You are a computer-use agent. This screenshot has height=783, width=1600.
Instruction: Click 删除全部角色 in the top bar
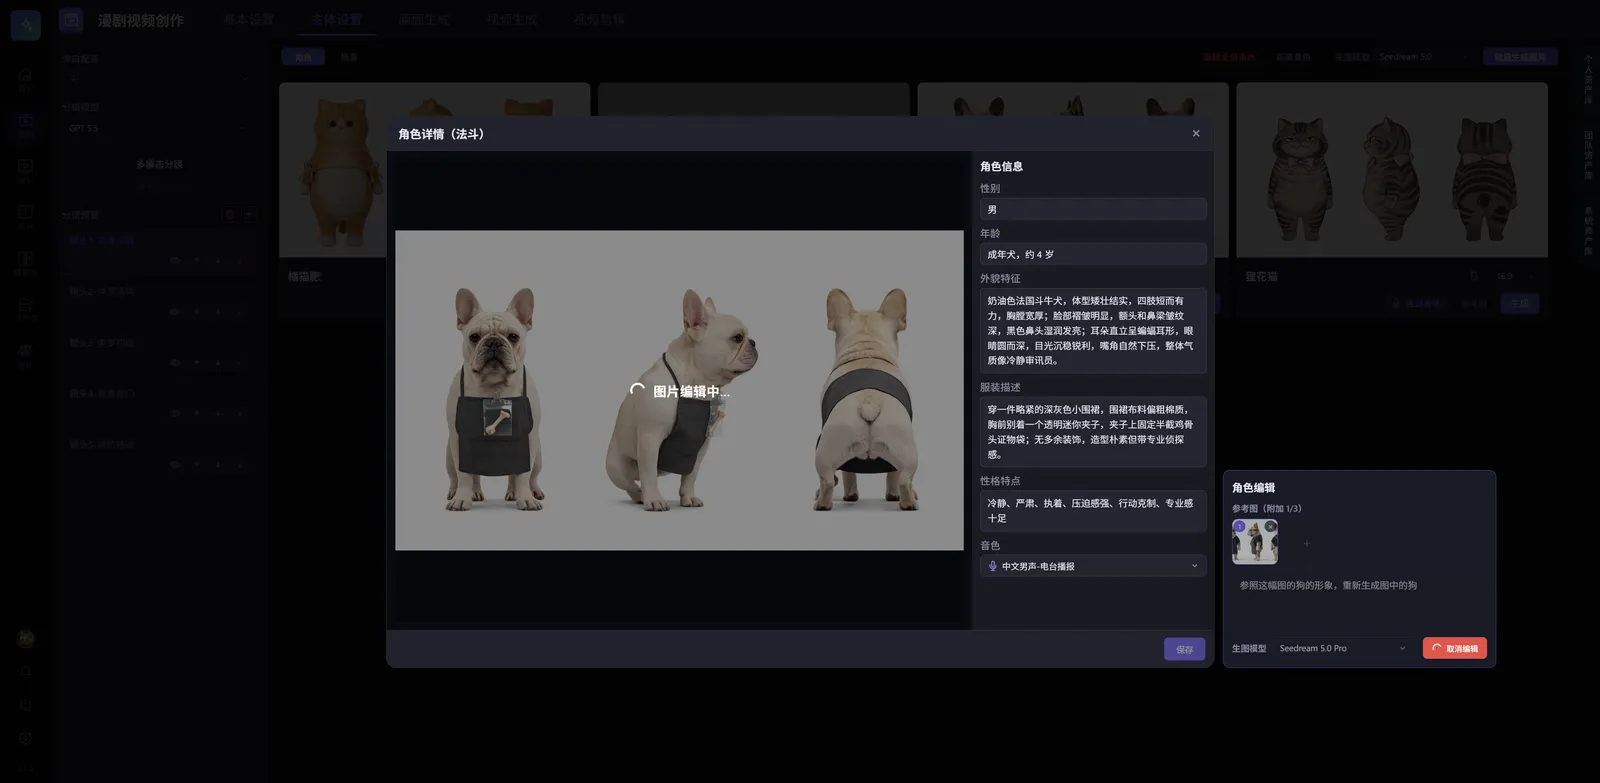(1229, 57)
